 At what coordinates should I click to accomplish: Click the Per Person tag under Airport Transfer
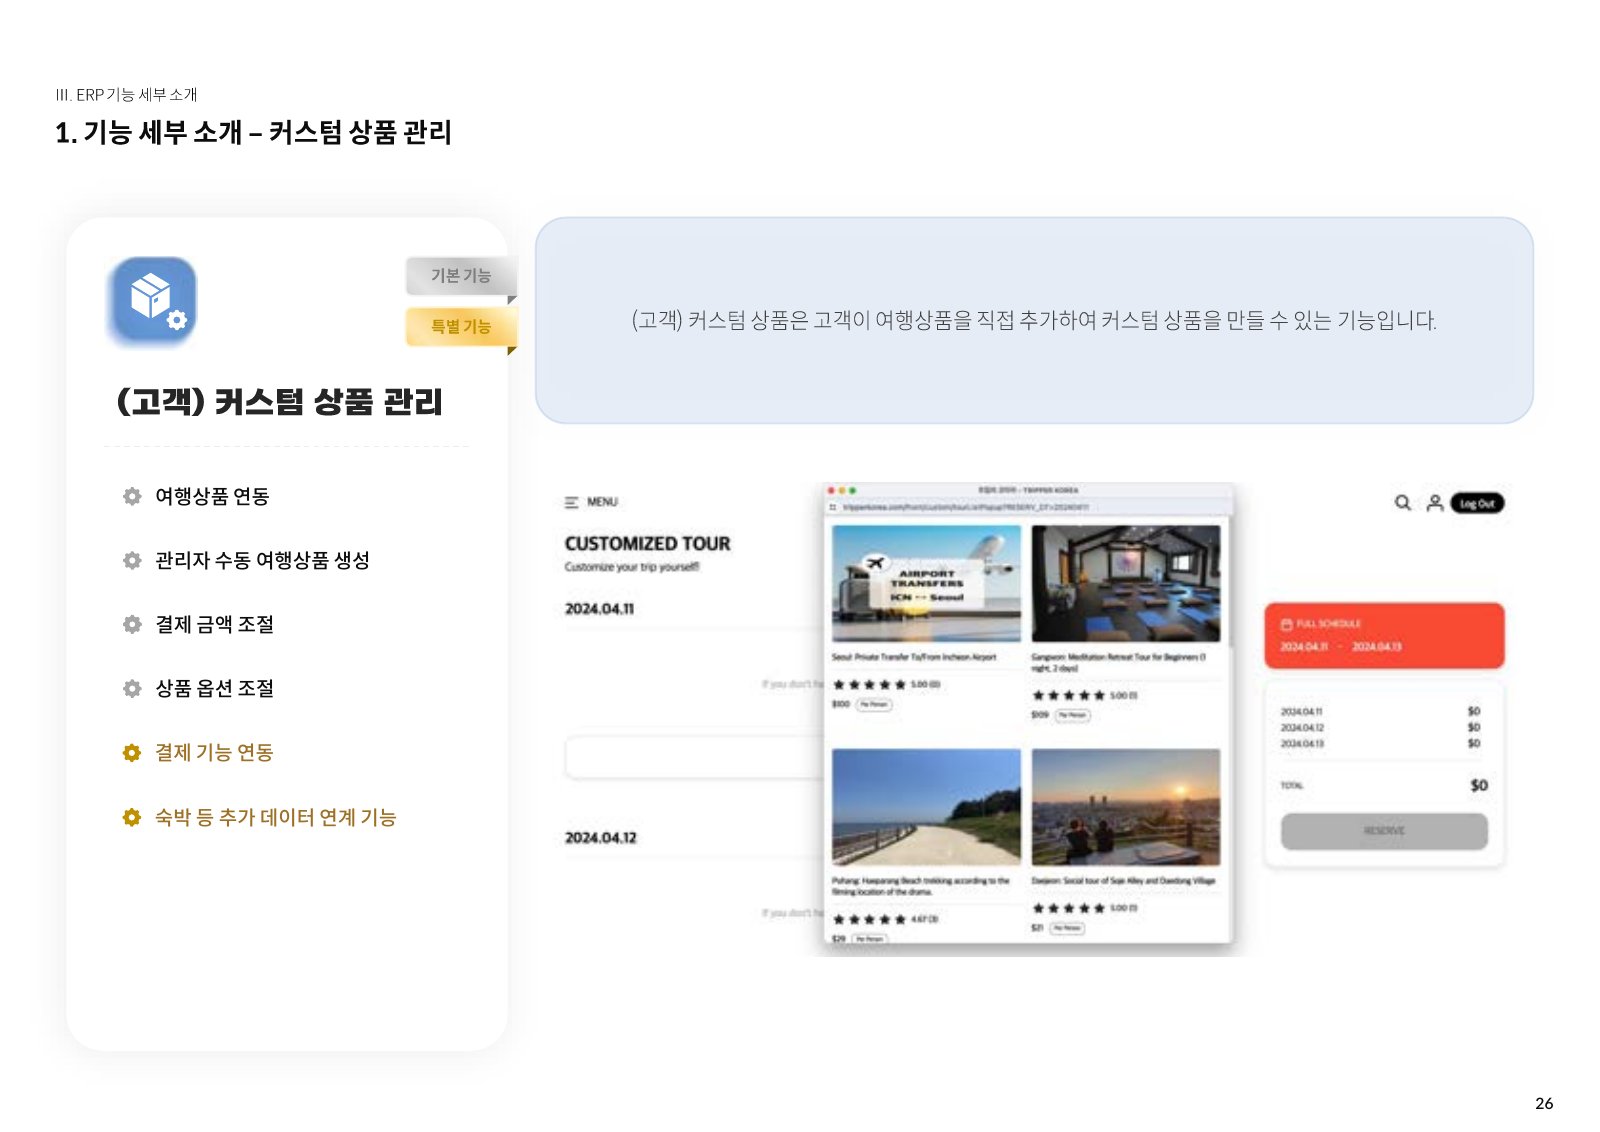point(874,705)
